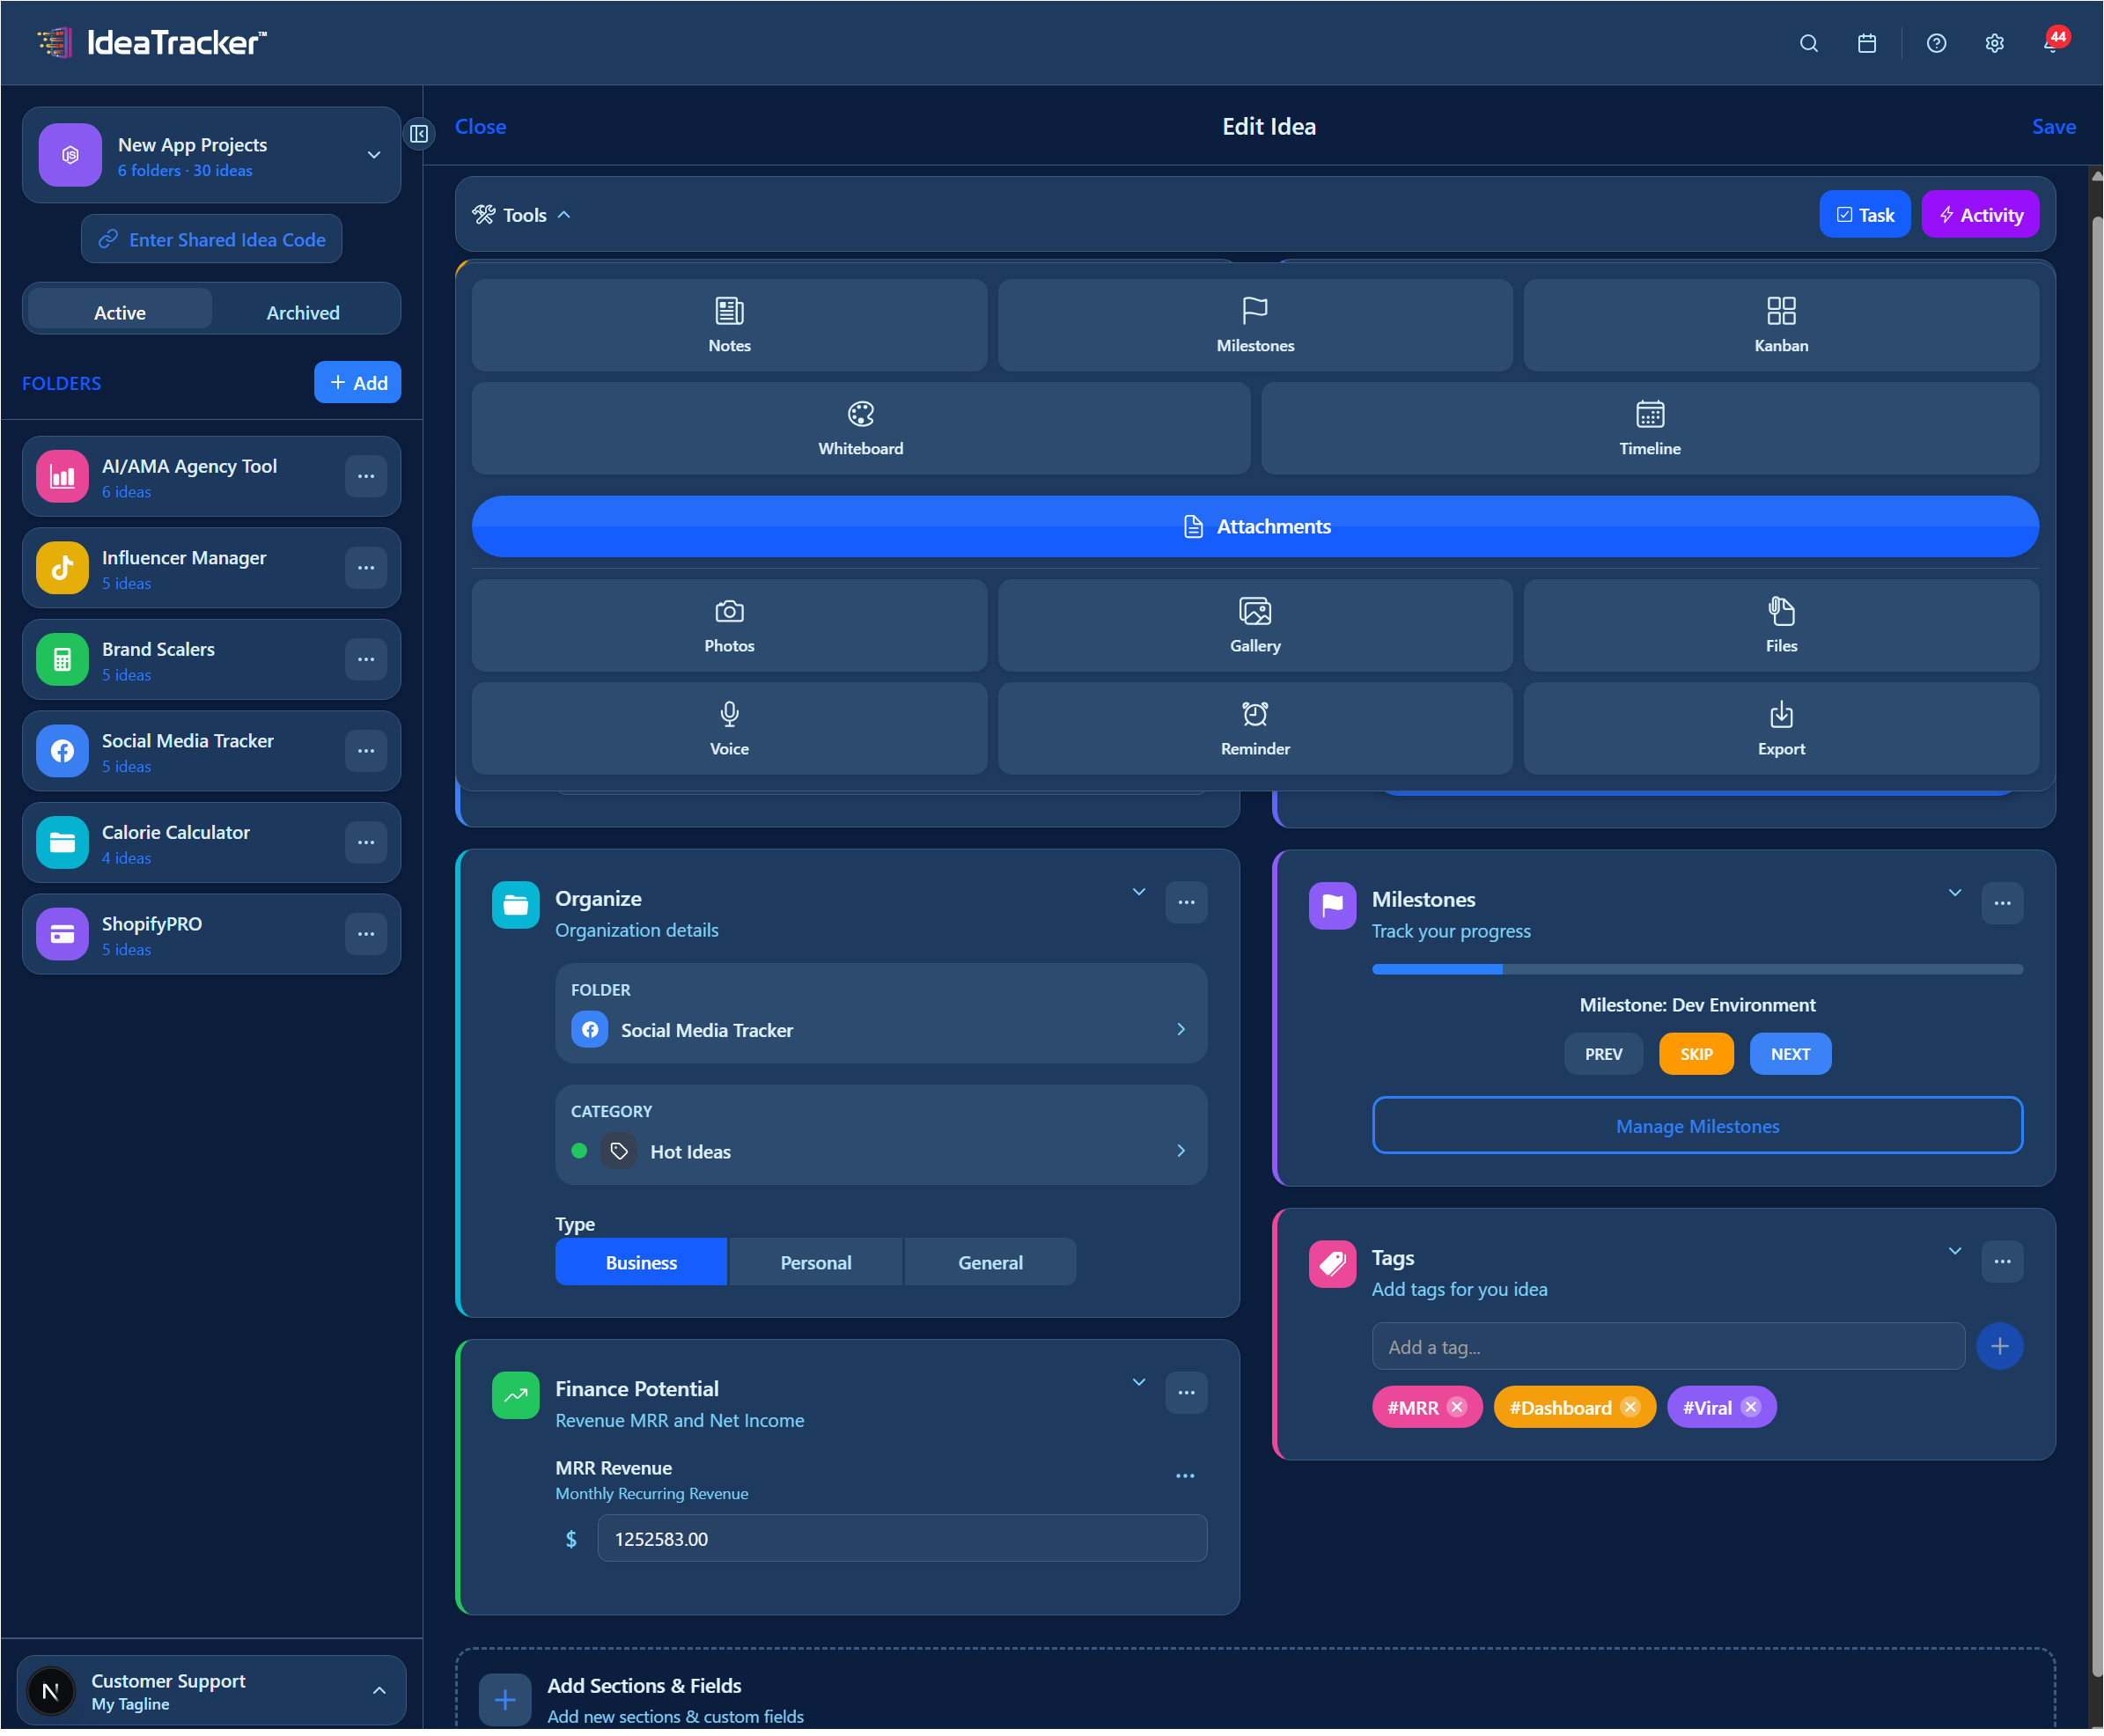
Task: Select the General type option
Action: tap(989, 1262)
